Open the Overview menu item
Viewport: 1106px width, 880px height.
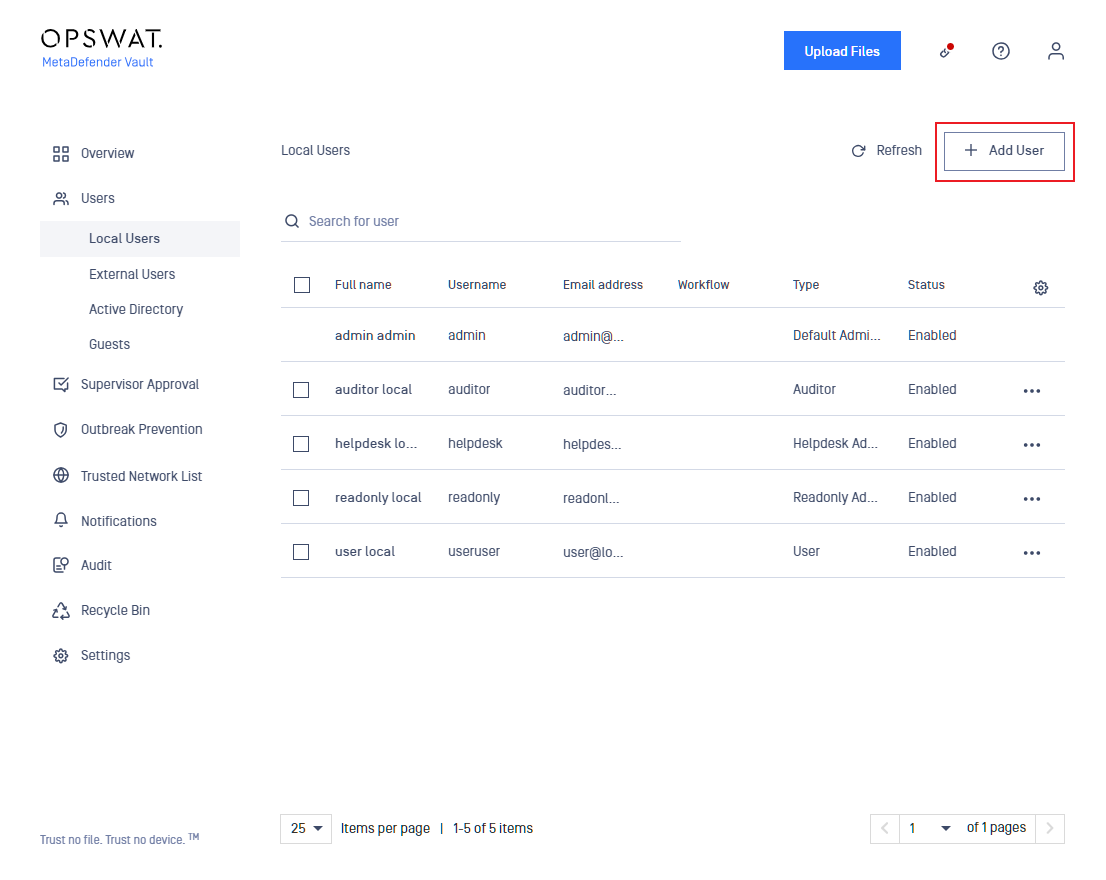click(107, 154)
